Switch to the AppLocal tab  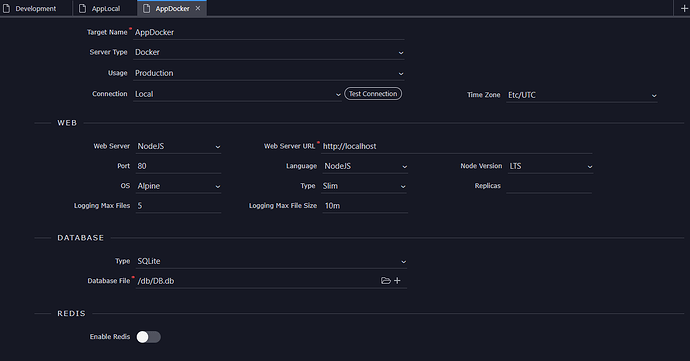(x=105, y=8)
